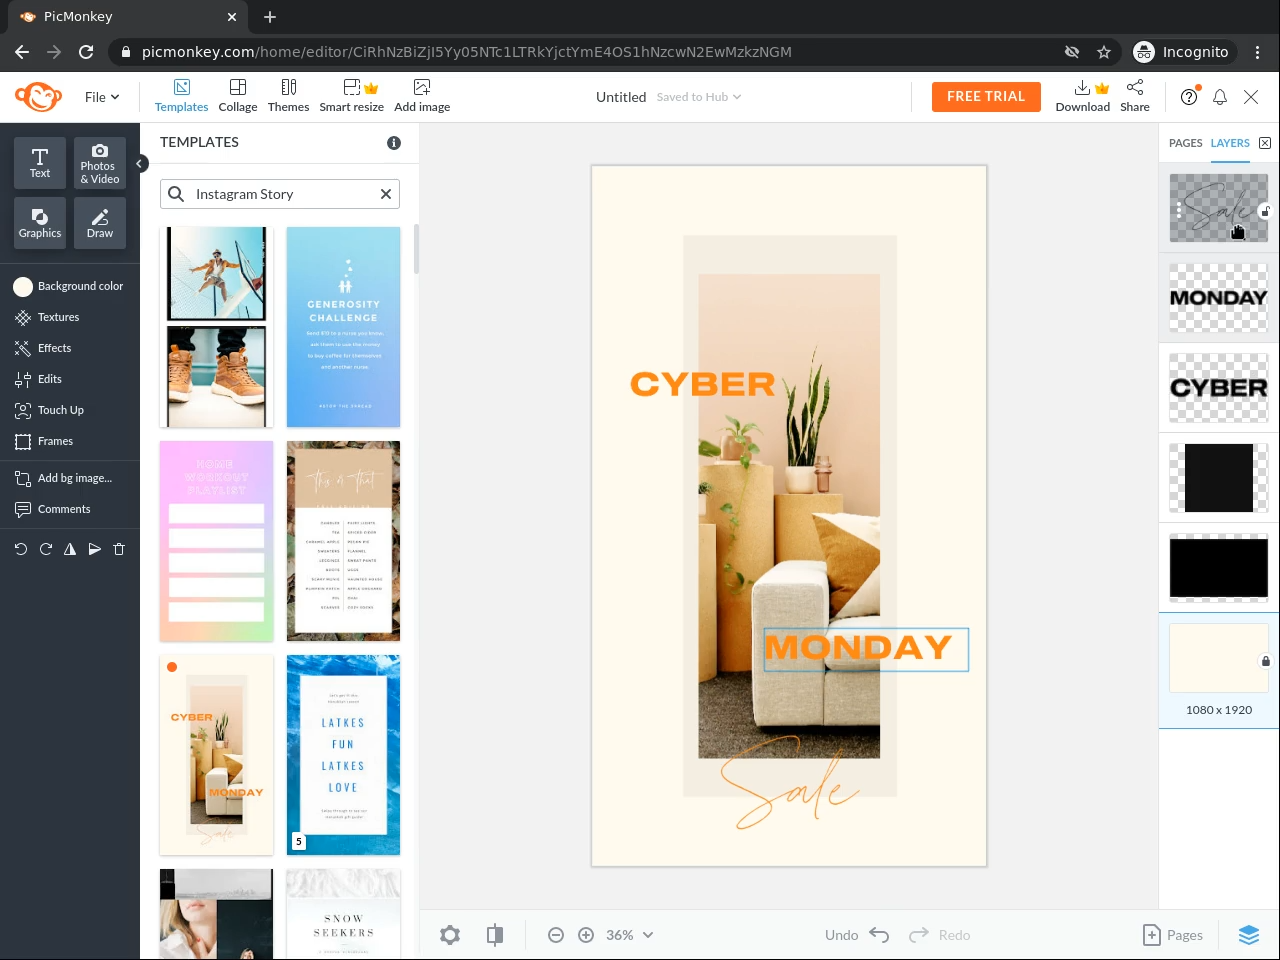Open the File dropdown menu
Screen dimensions: 1280x960
click(x=101, y=97)
